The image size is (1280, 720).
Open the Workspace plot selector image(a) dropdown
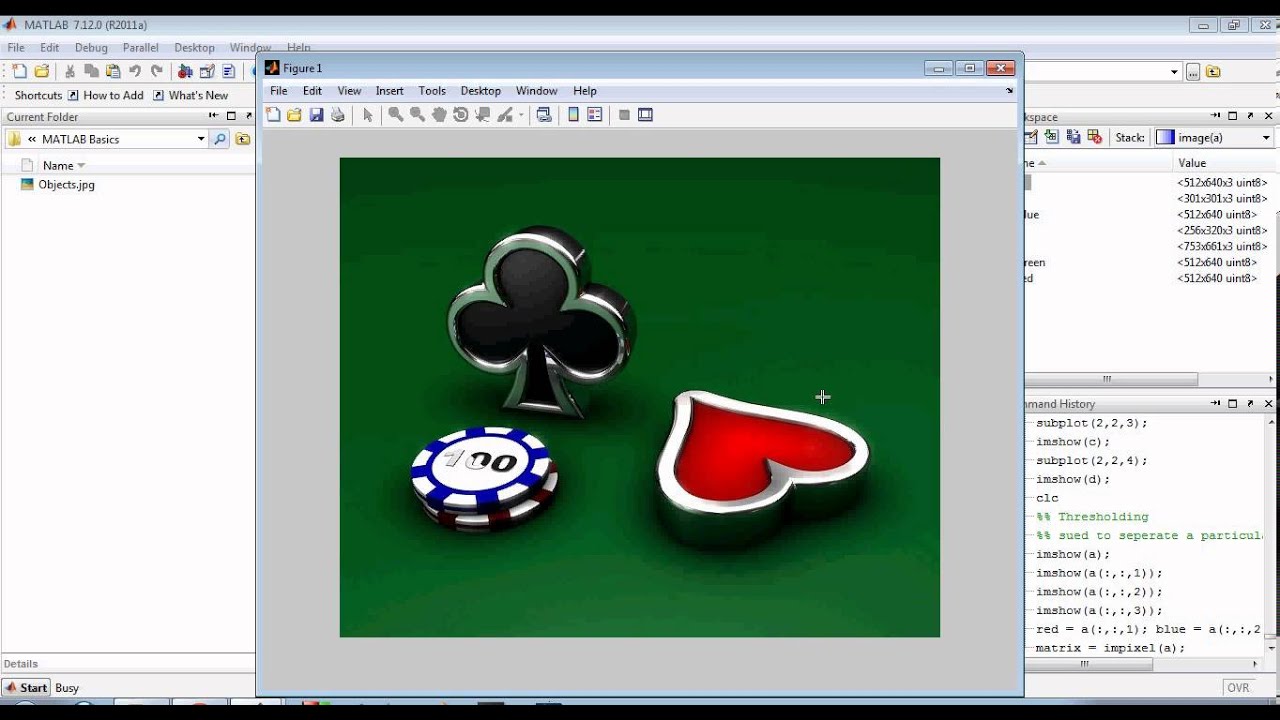[x=1266, y=138]
